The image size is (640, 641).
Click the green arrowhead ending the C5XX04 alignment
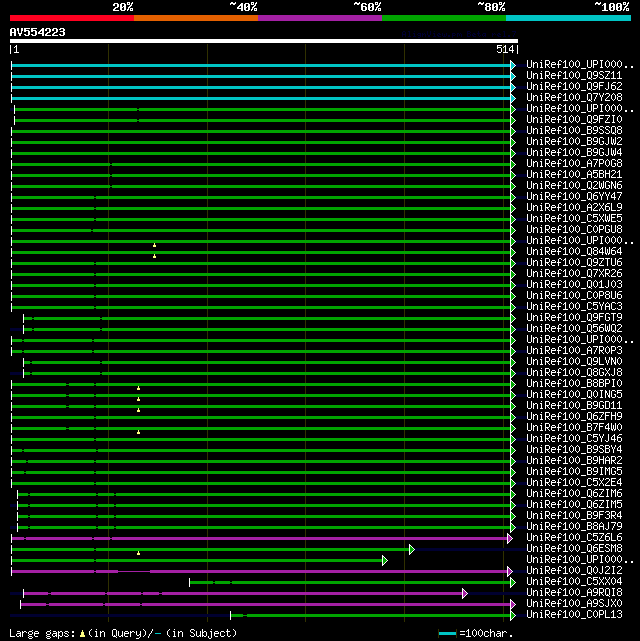(x=513, y=583)
